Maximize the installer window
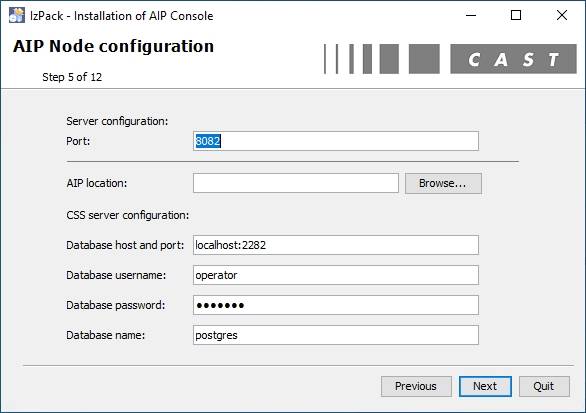586x413 pixels. click(x=516, y=15)
